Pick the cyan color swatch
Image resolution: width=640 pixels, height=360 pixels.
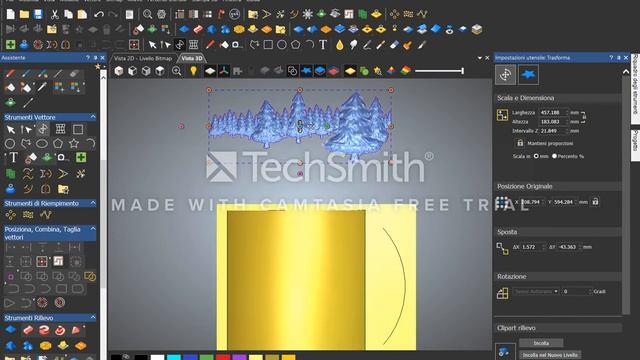point(174,358)
